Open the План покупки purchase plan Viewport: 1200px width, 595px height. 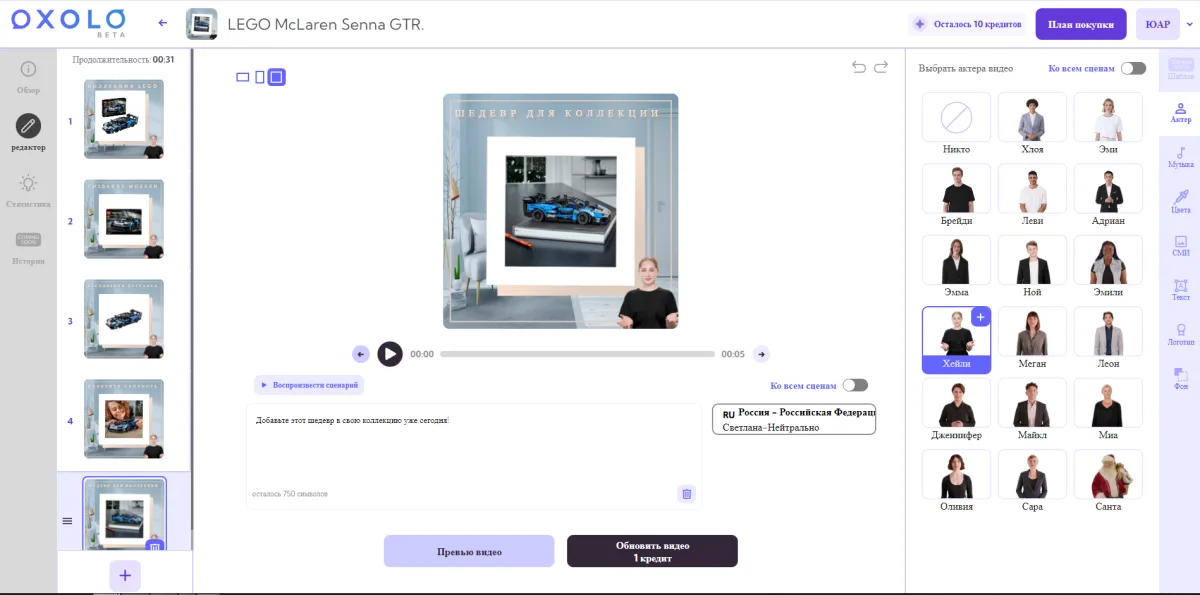point(1081,24)
